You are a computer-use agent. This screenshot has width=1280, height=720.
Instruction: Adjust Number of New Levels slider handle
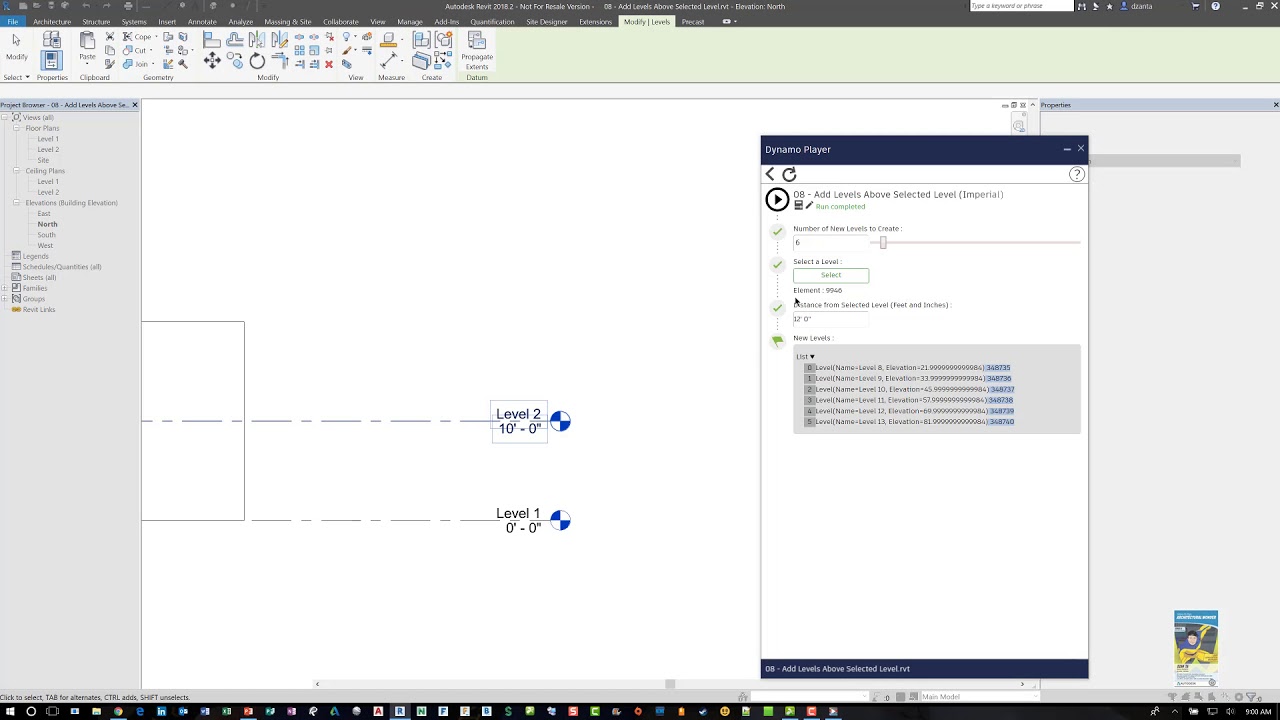click(x=883, y=243)
